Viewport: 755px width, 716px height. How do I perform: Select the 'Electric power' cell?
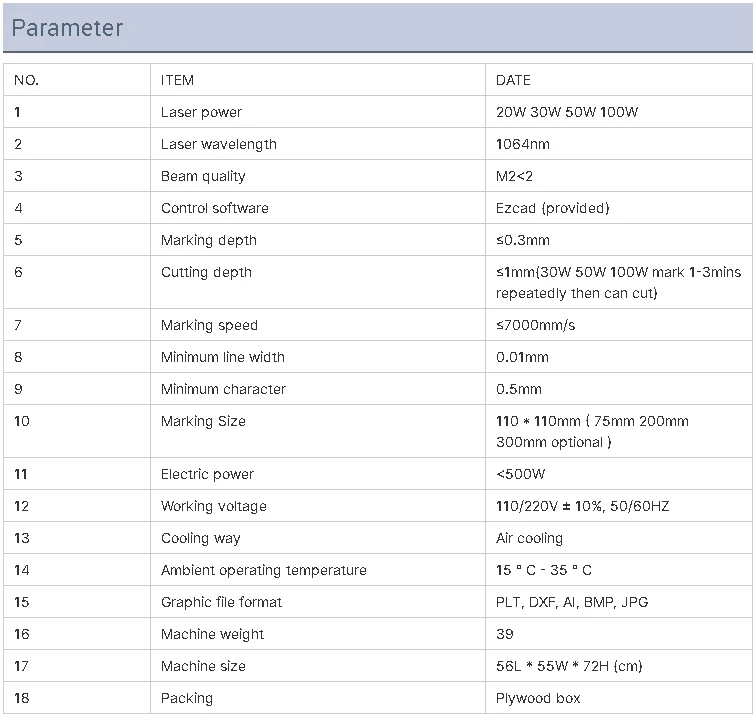tap(207, 474)
